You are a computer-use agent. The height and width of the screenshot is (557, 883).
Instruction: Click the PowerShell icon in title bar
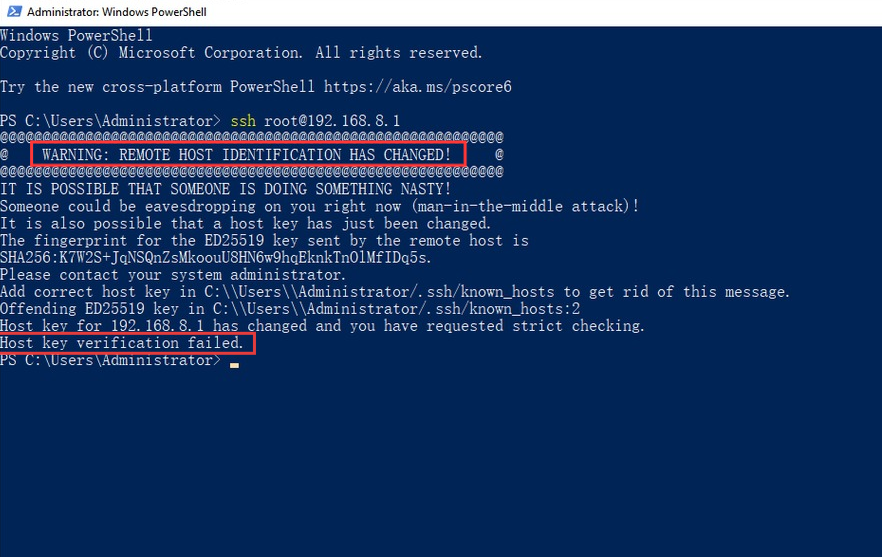point(14,11)
